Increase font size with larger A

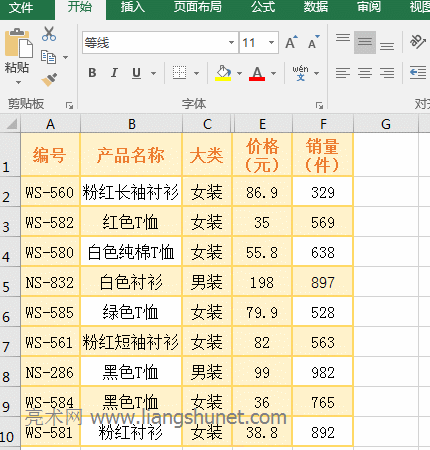point(291,42)
